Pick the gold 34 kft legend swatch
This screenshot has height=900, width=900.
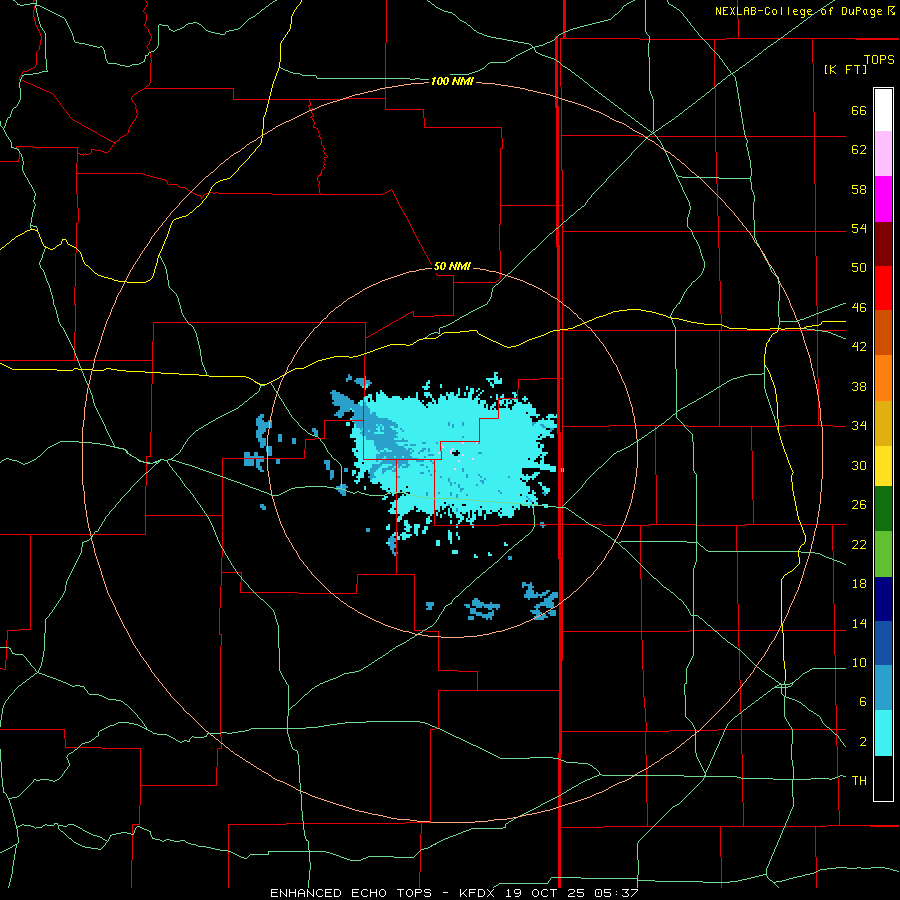pyautogui.click(x=883, y=423)
